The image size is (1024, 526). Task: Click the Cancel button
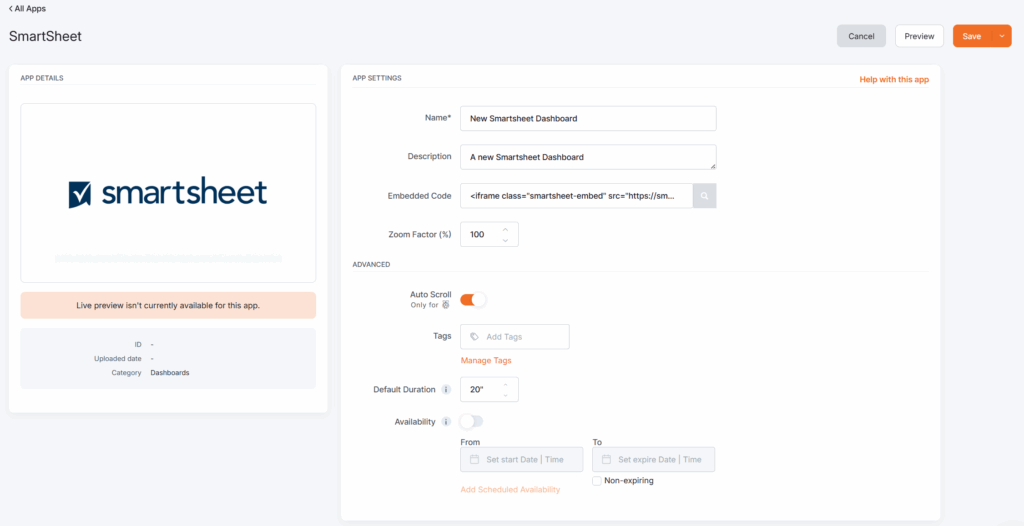[861, 36]
